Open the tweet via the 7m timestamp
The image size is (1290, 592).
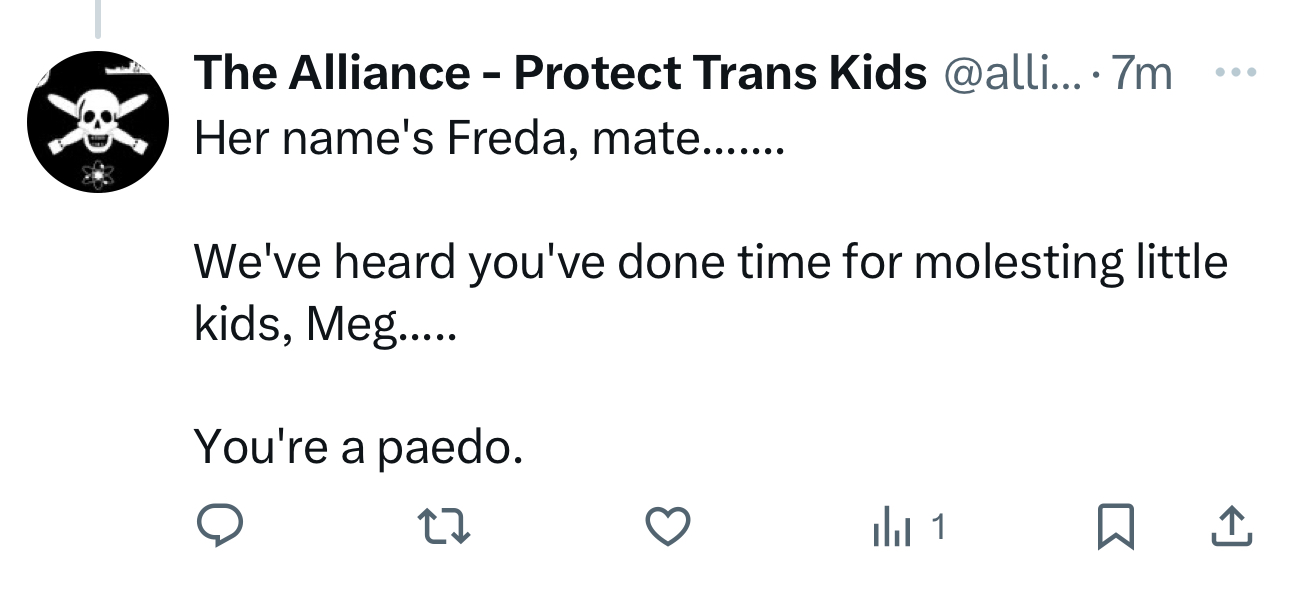1140,73
